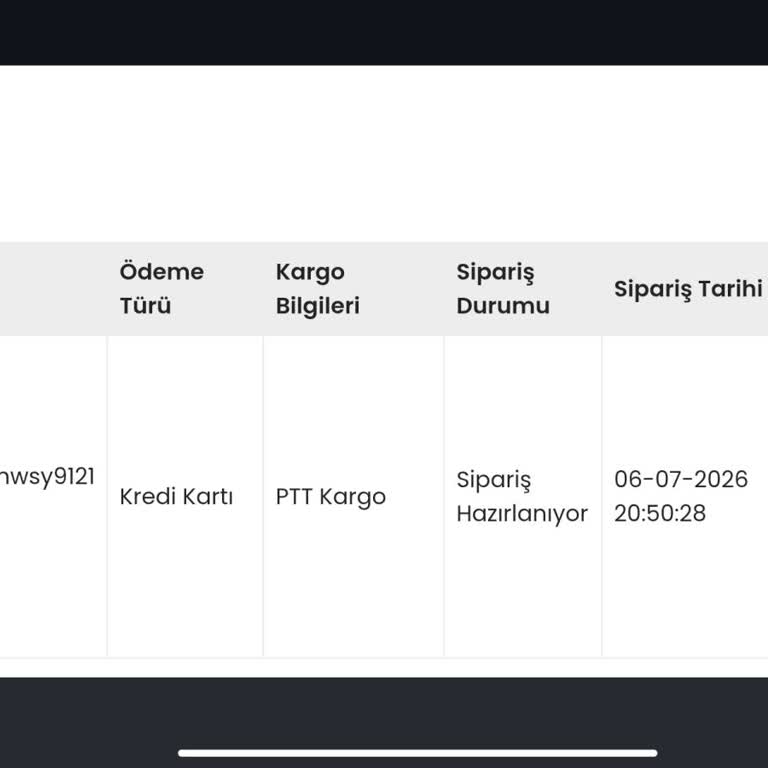The height and width of the screenshot is (768, 768).
Task: Select the order date 06-07-2026
Action: click(x=681, y=479)
